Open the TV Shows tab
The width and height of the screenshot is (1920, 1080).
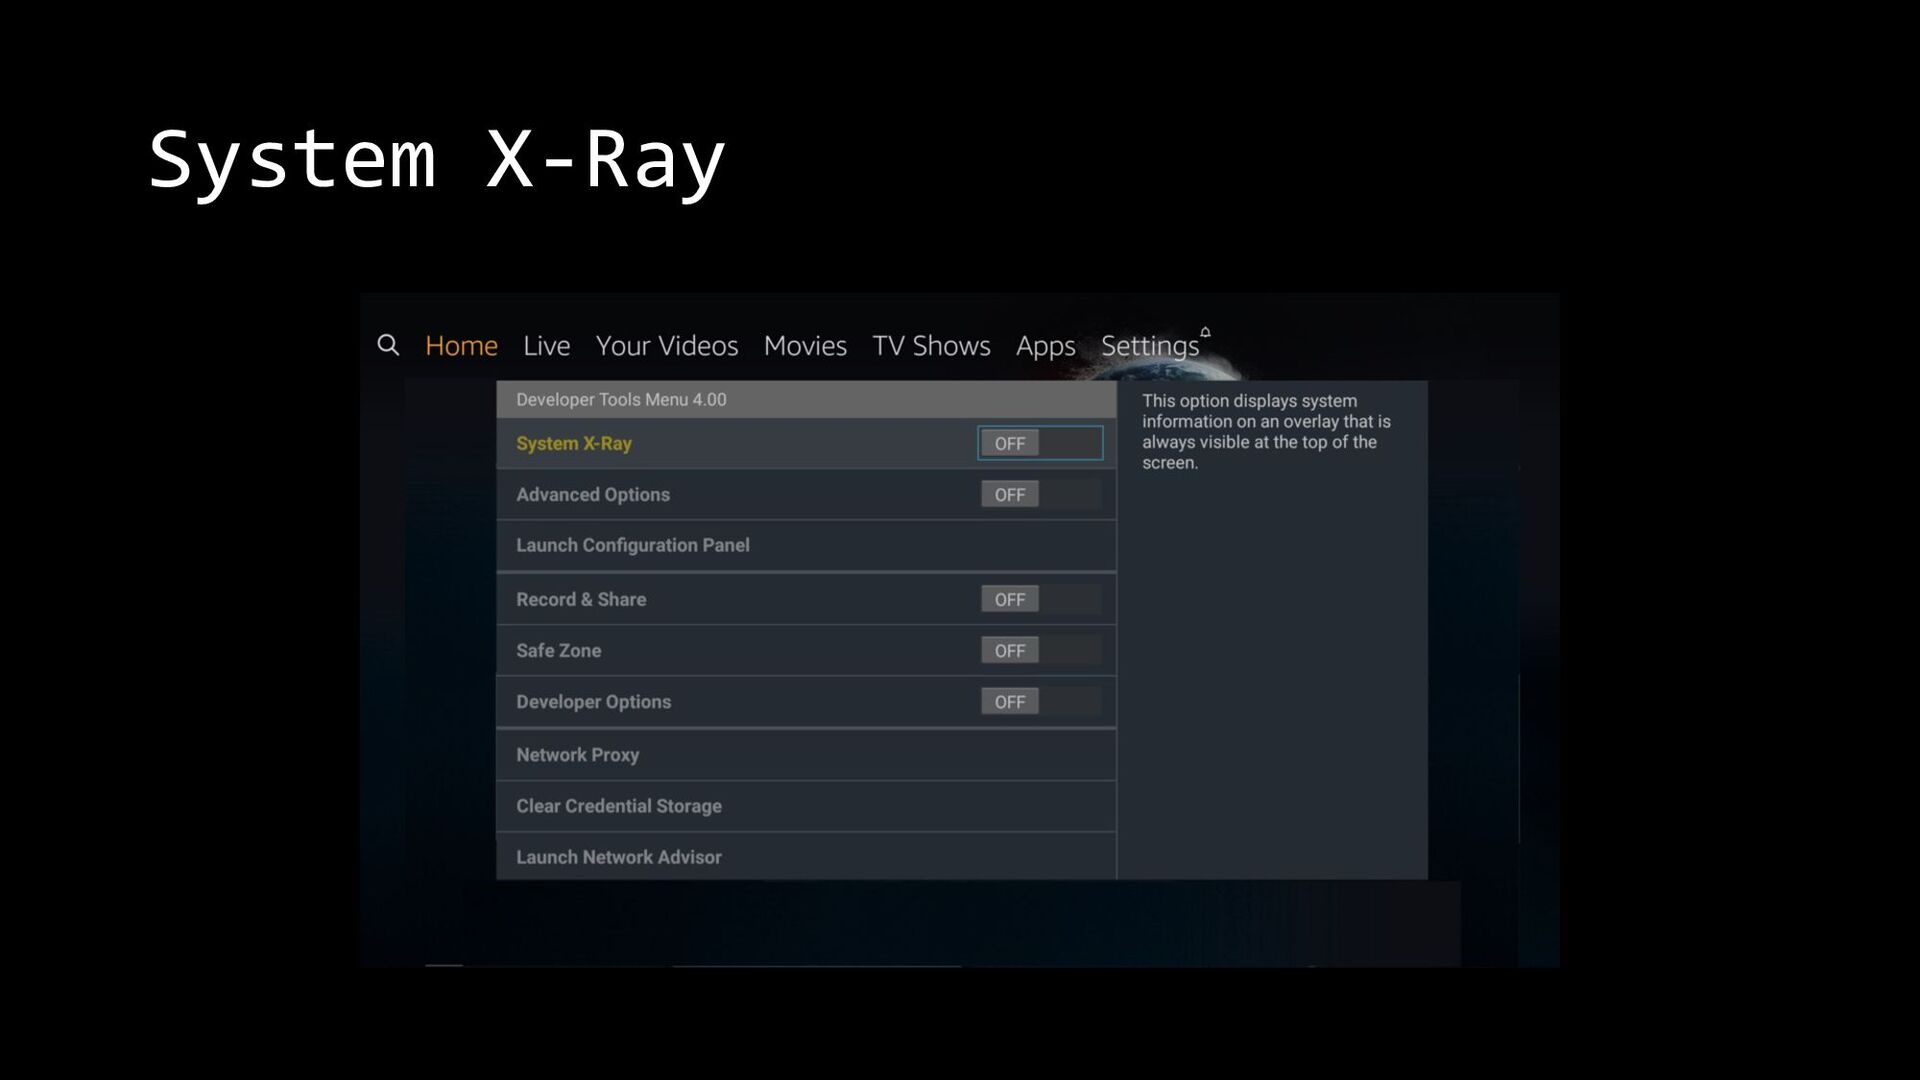tap(931, 346)
